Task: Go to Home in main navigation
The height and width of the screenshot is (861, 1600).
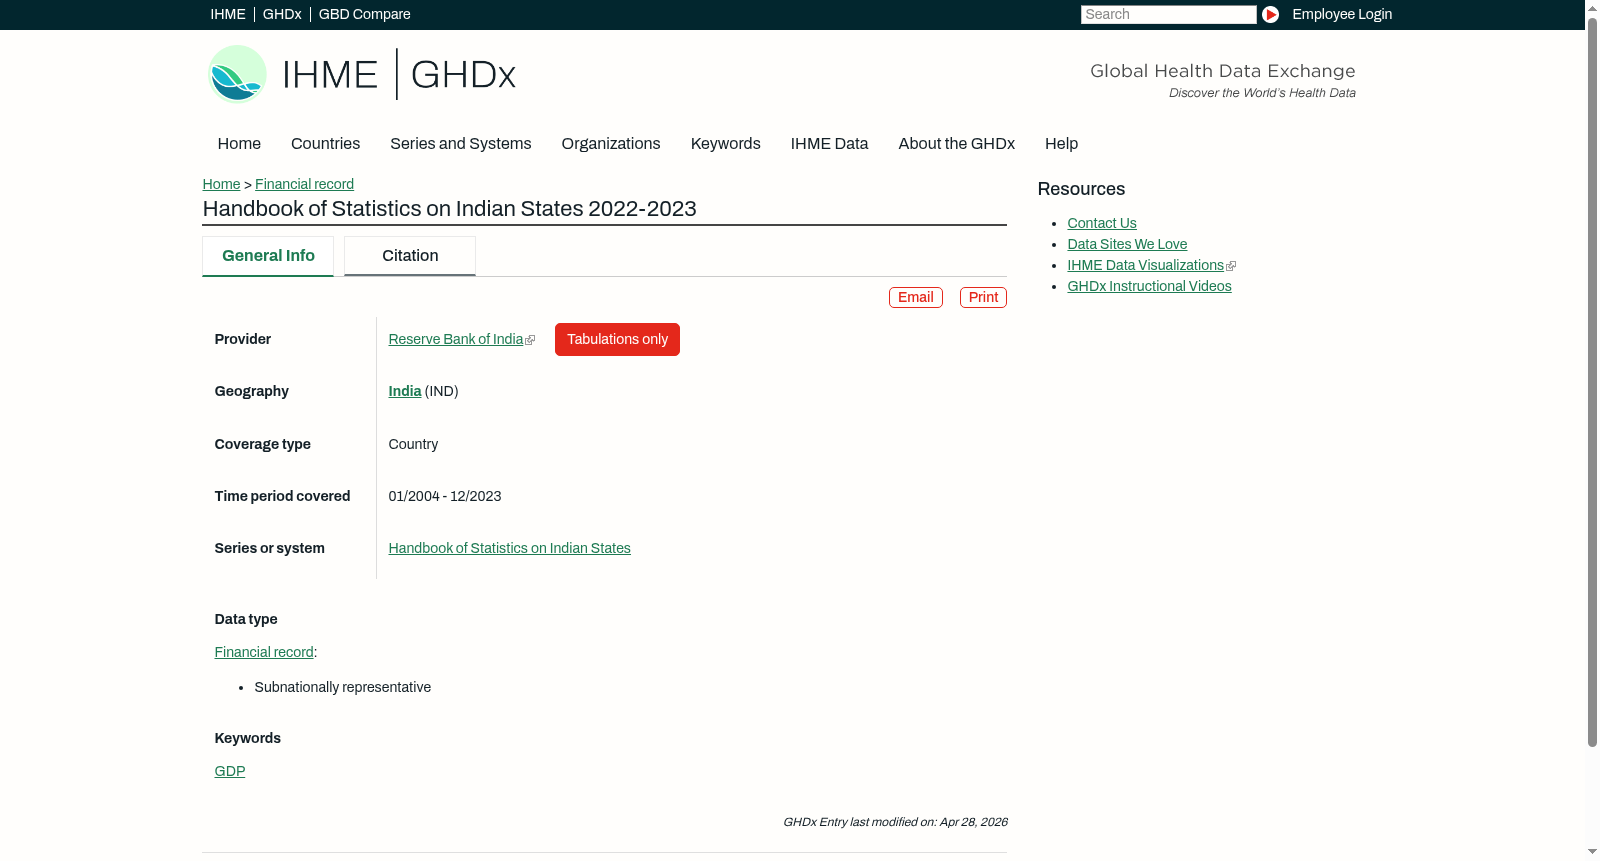Action: [239, 143]
